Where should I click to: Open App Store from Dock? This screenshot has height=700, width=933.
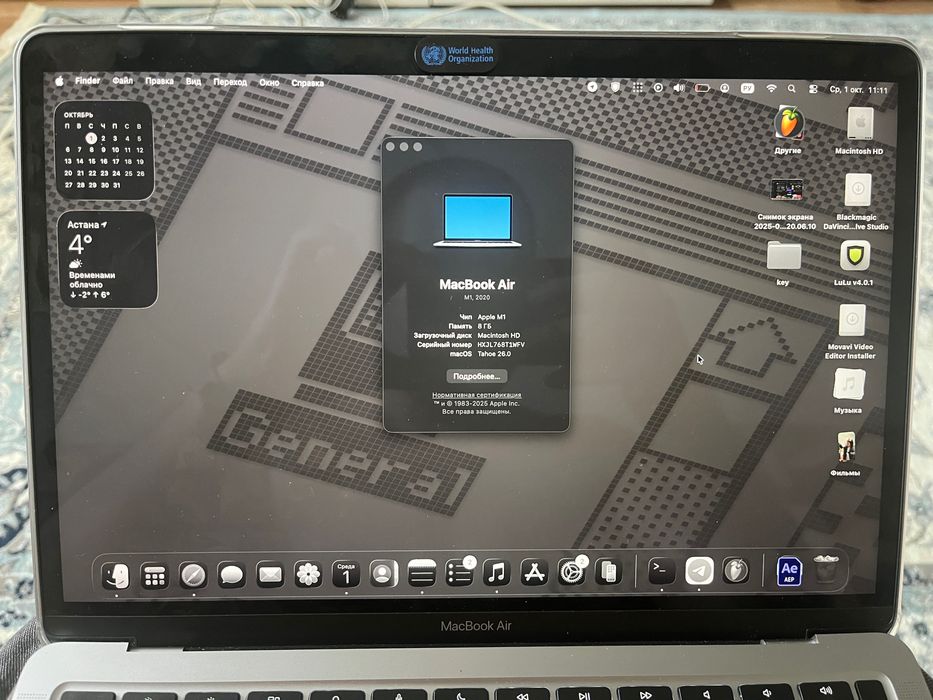534,573
